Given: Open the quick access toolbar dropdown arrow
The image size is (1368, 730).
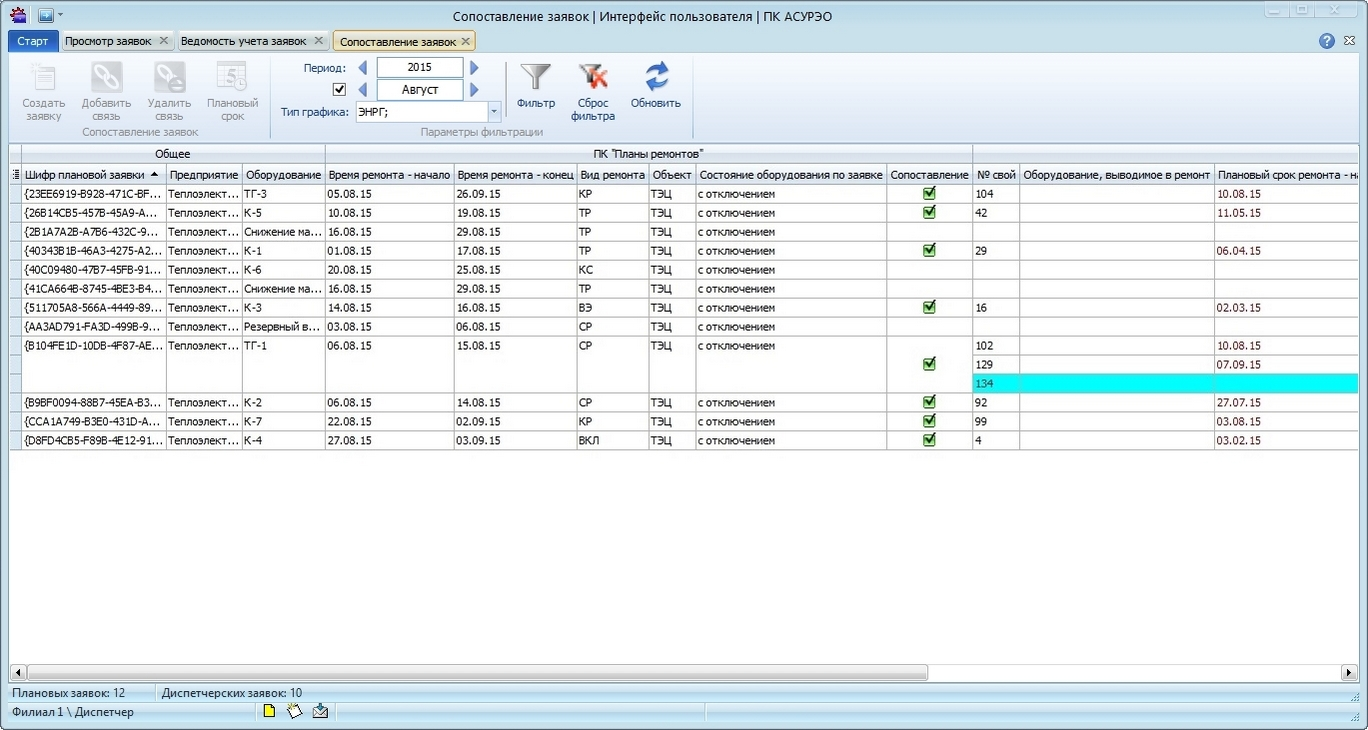Looking at the screenshot, I should tap(60, 15).
